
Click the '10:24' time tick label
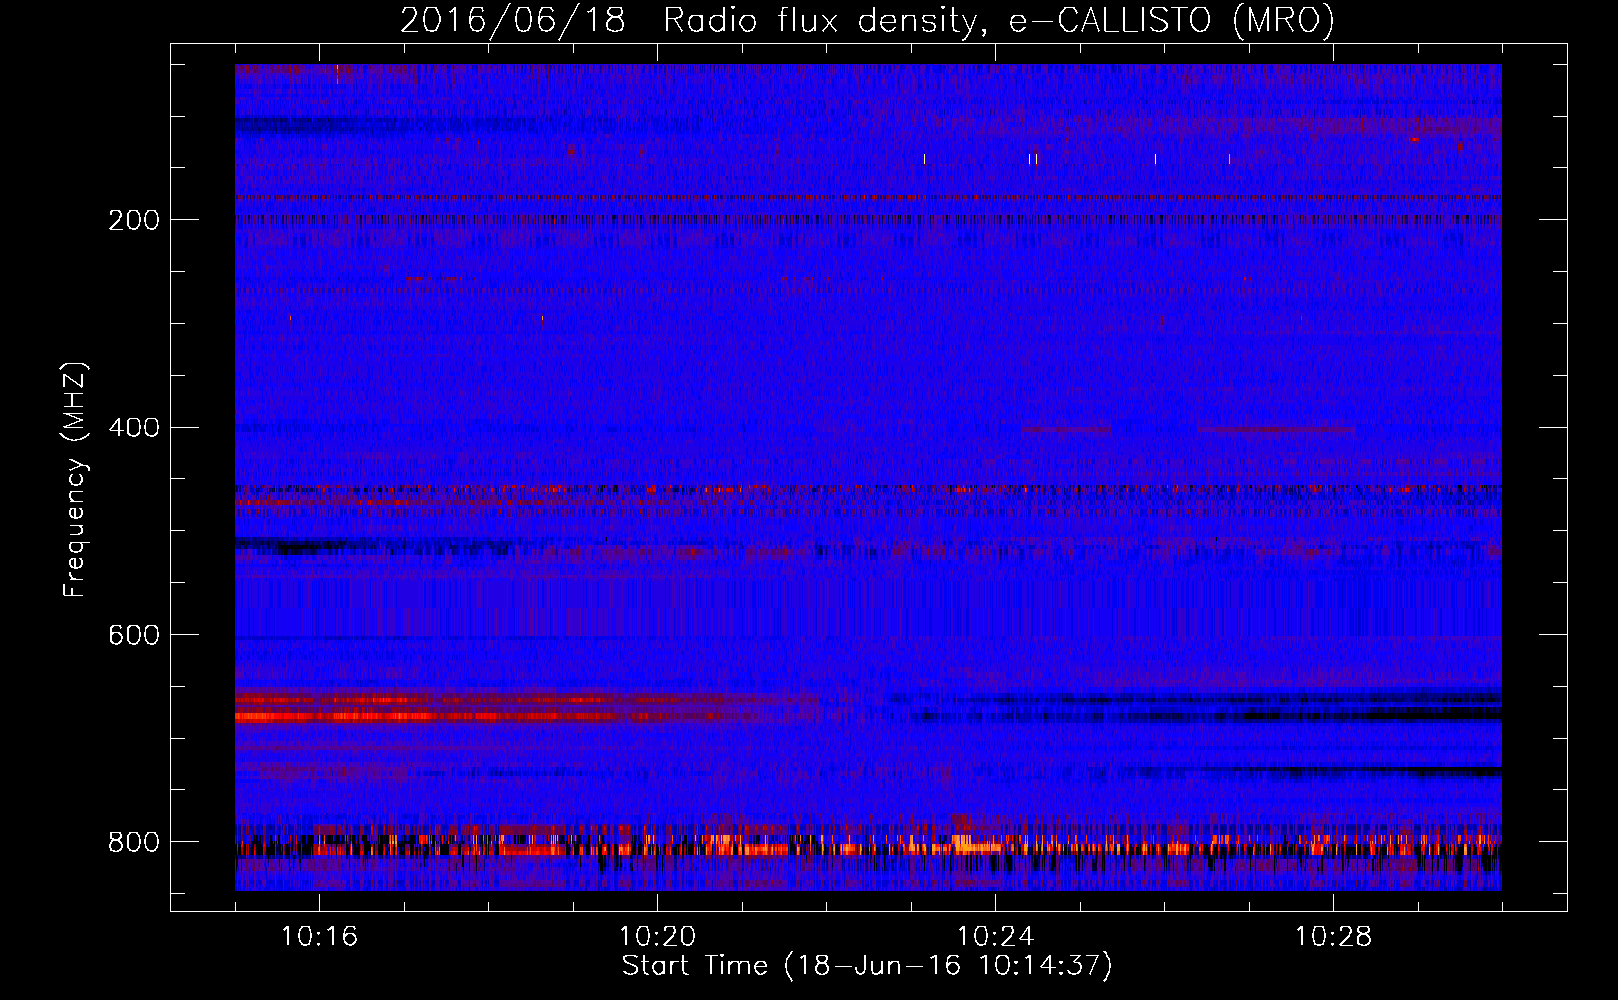coord(995,937)
